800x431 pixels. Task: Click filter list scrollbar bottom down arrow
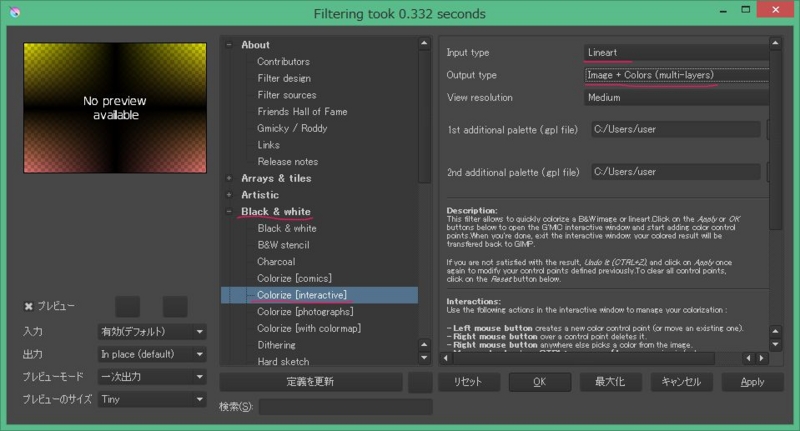[x=424, y=358]
